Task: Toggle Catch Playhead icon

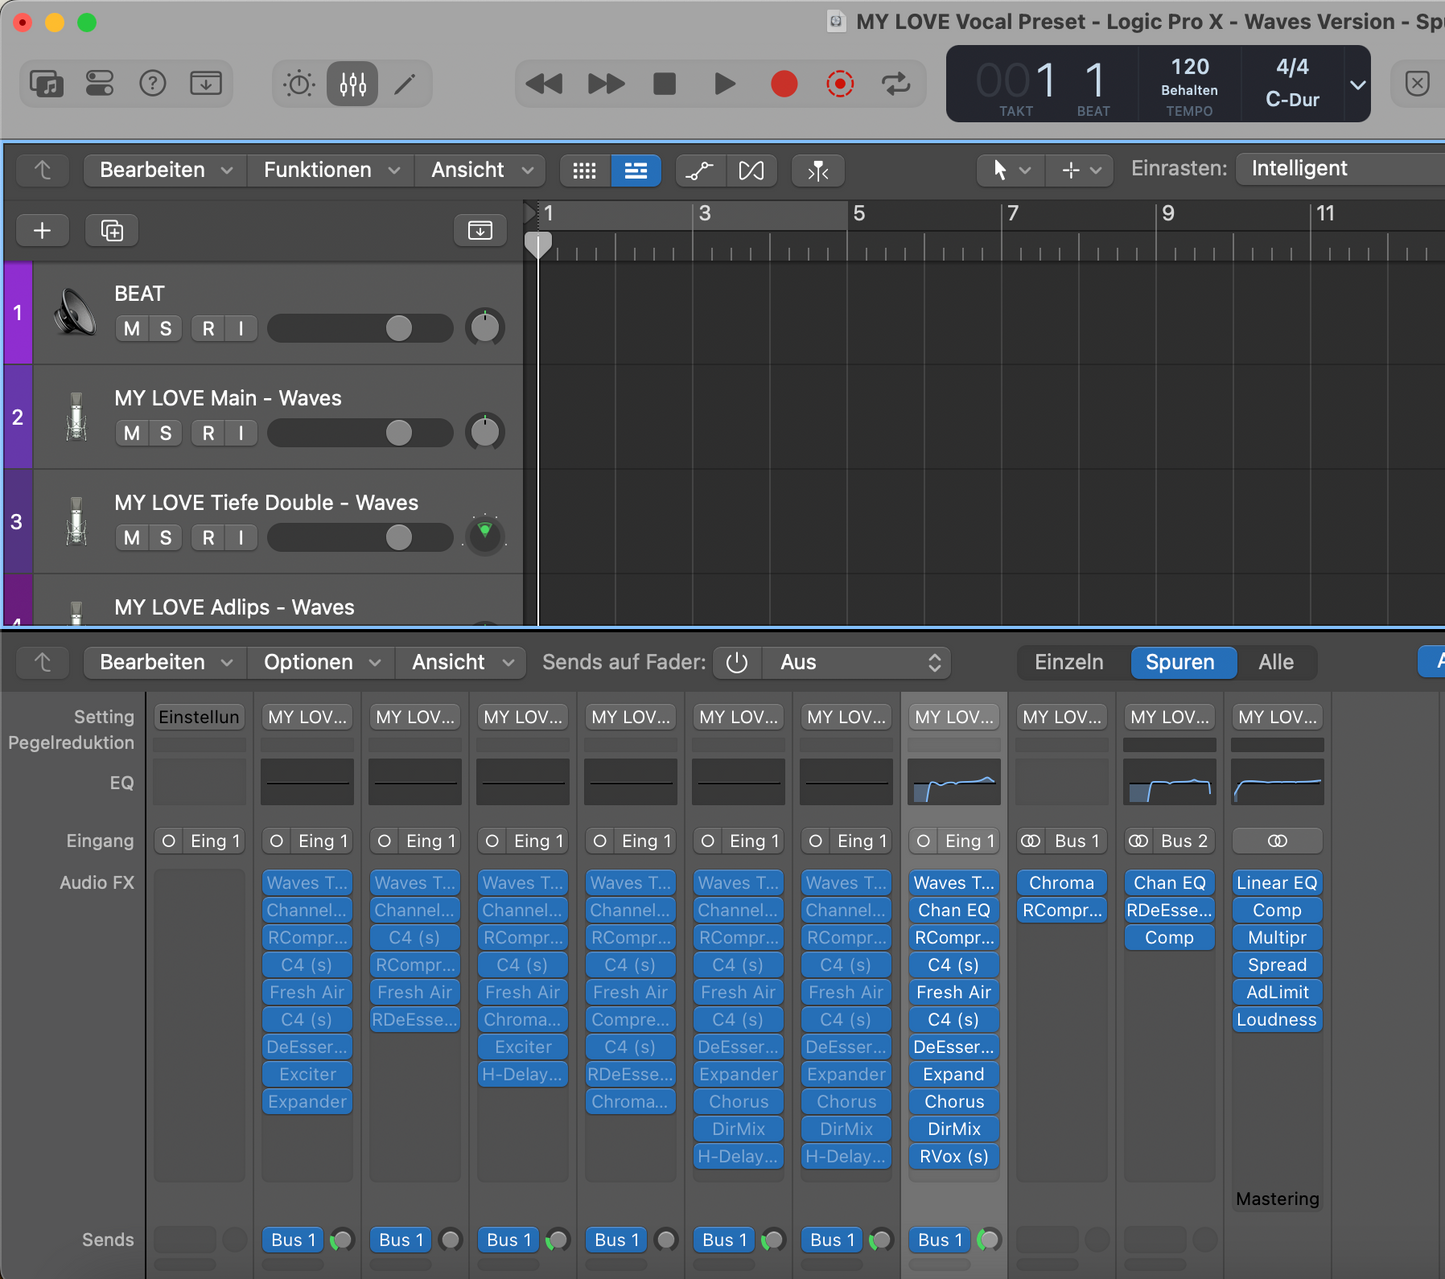Action: [x=818, y=171]
